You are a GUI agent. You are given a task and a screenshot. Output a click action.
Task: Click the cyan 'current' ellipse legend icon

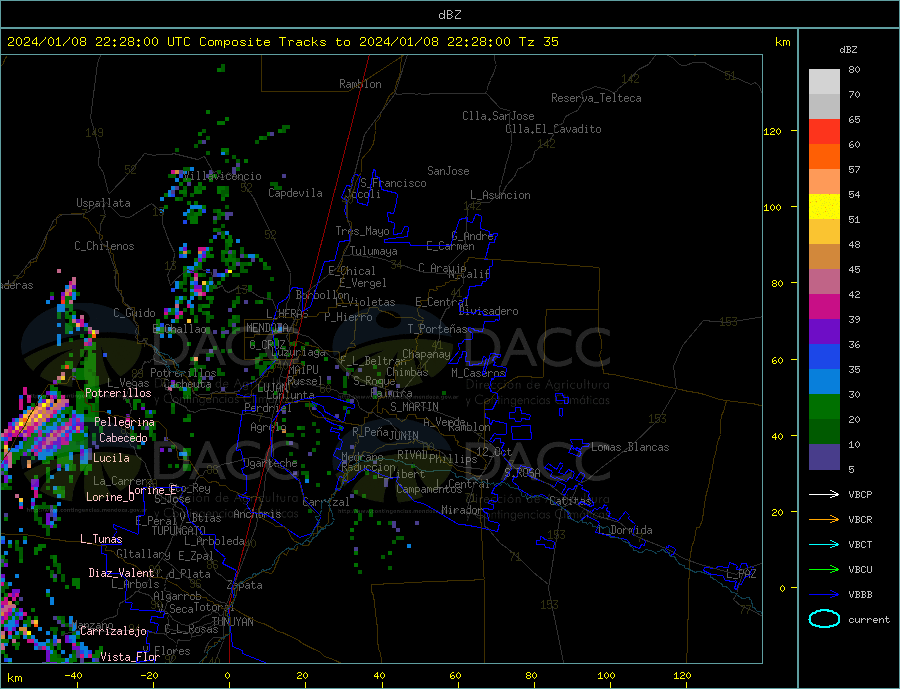[824, 619]
